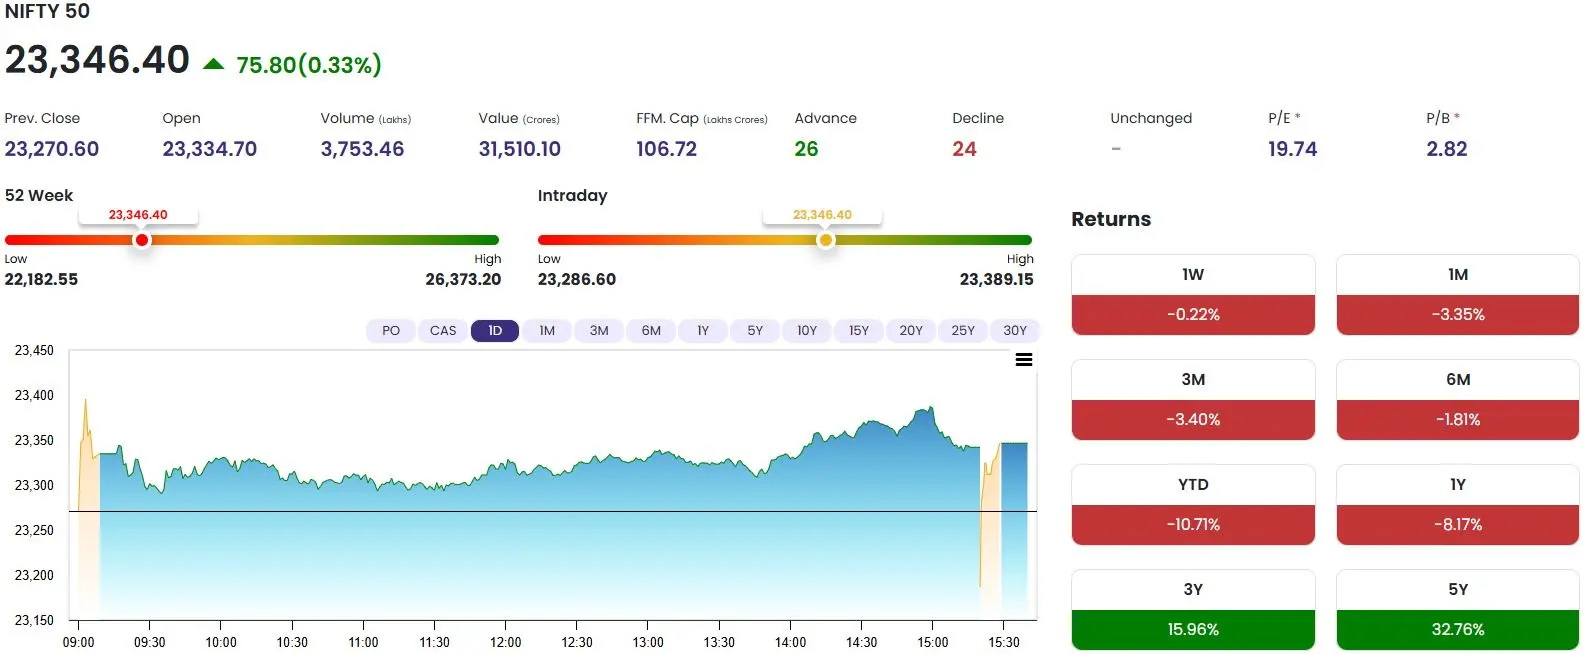The image size is (1585, 654).
Task: Switch chart to 30Y range
Action: 1015,331
